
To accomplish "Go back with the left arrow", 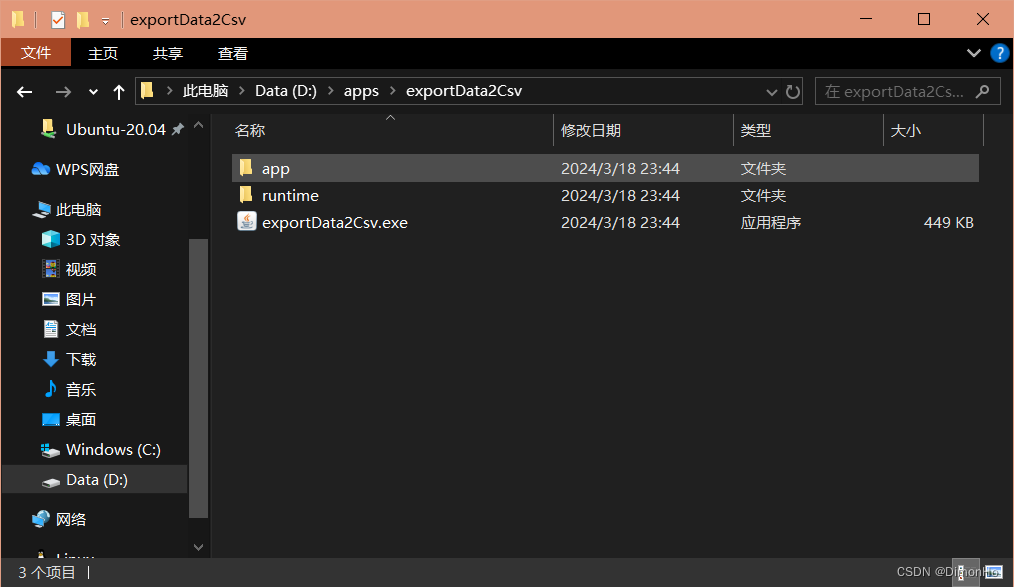I will click(25, 92).
